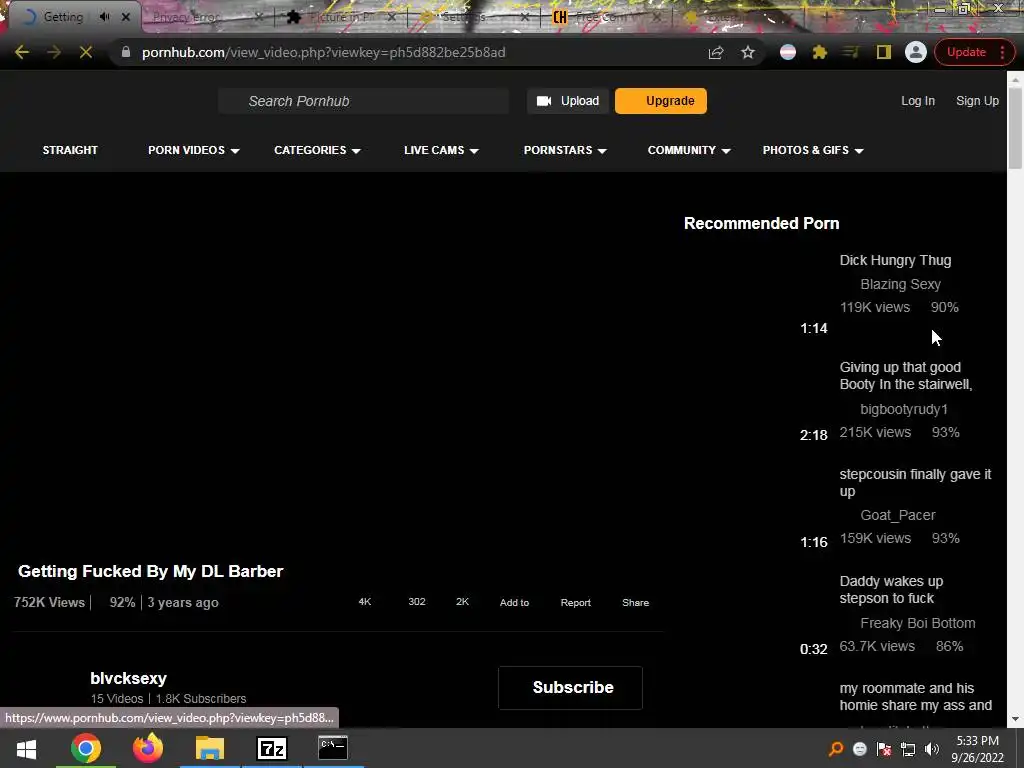The image size is (1024, 768).
Task: Click the 302 dislikes count
Action: 417,601
